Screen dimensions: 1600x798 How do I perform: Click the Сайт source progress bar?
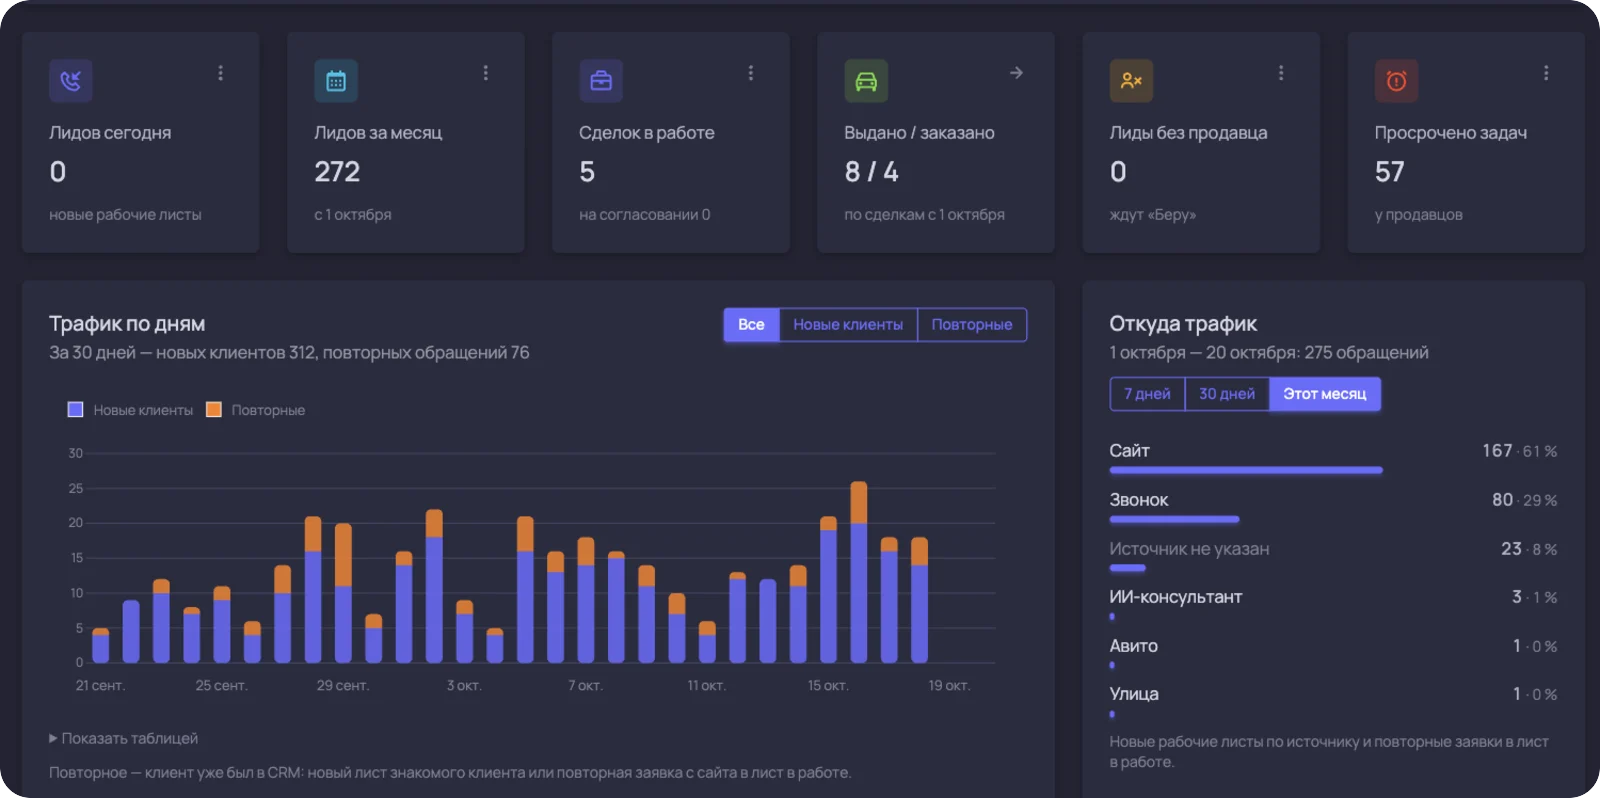[1246, 470]
